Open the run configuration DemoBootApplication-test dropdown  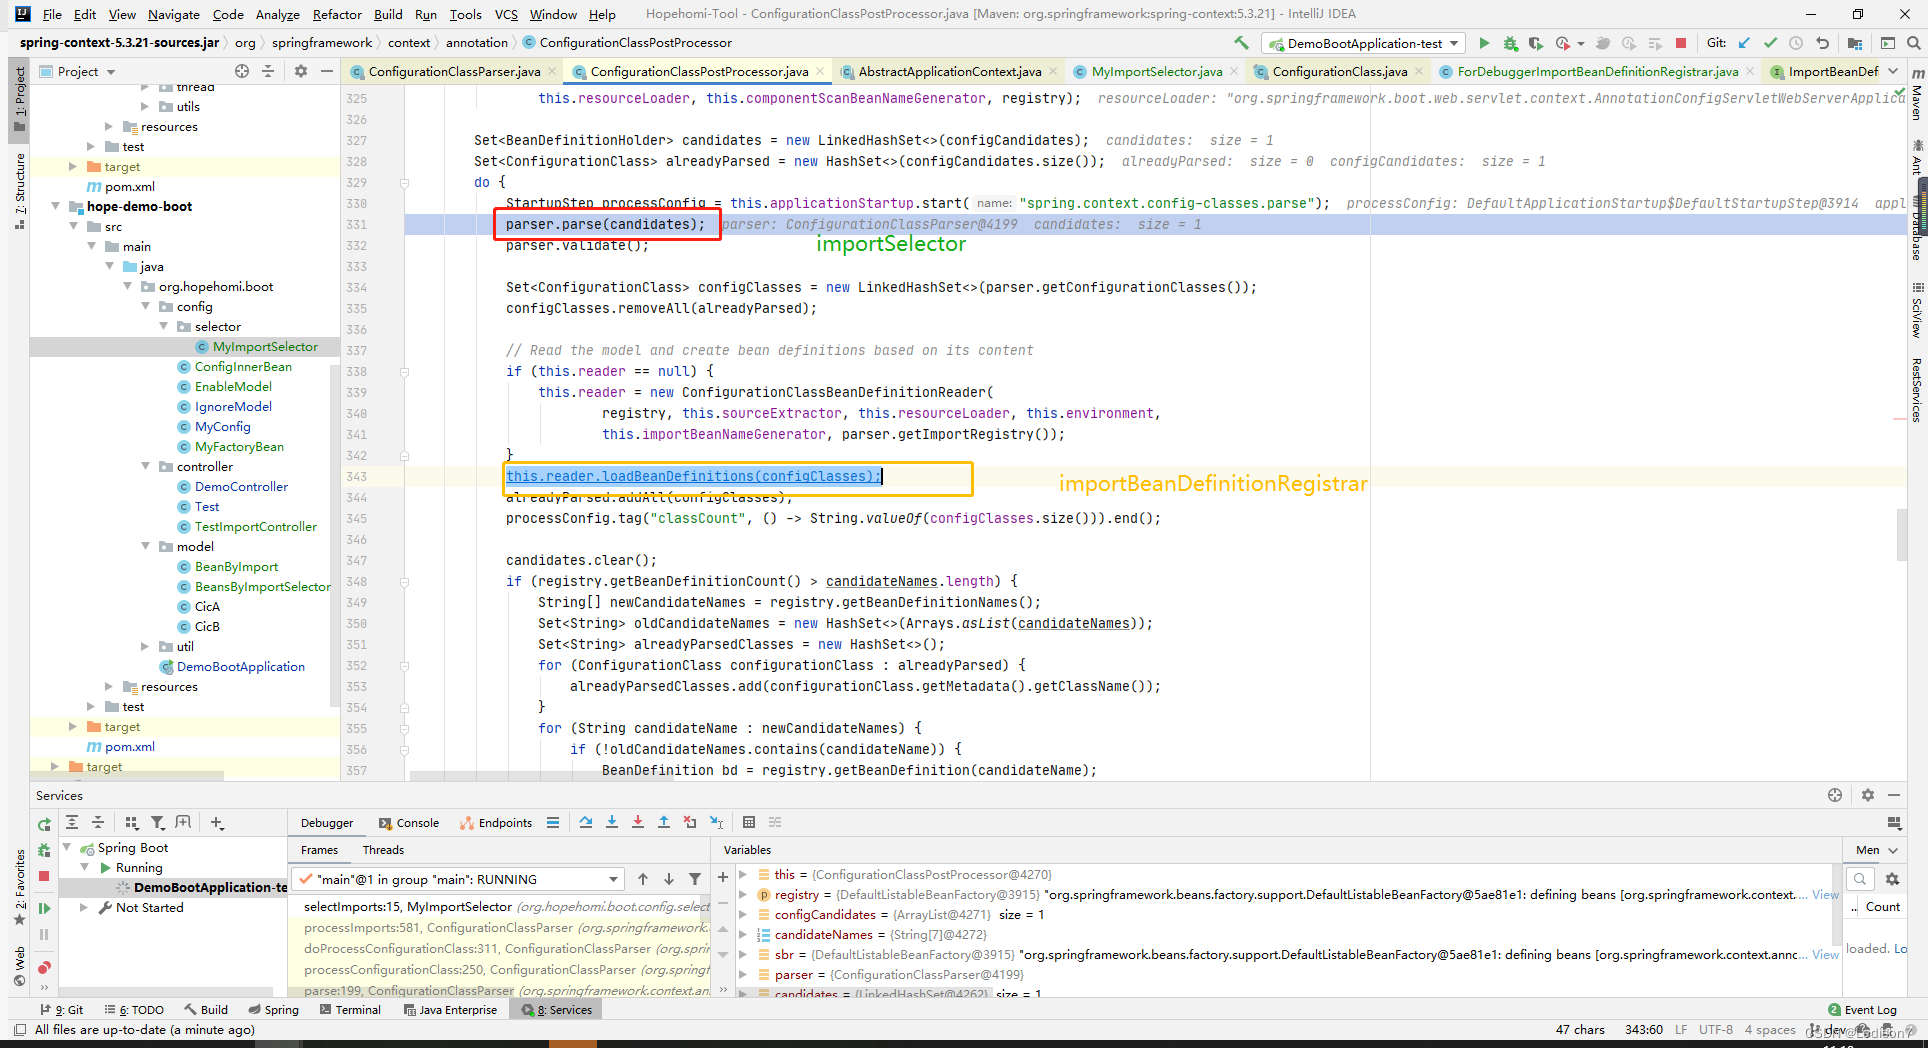(x=1365, y=43)
